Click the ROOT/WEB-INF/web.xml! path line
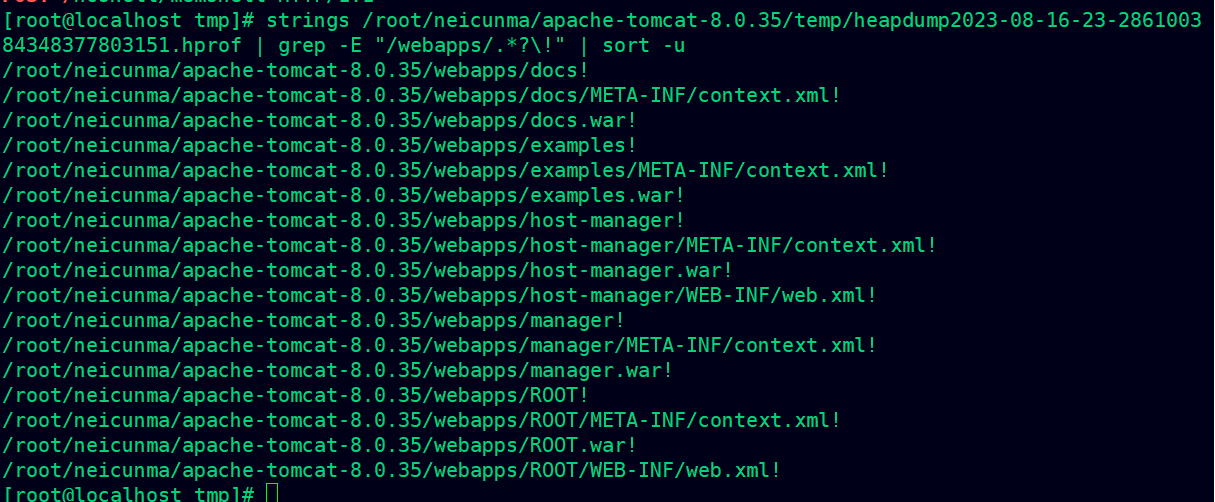The height and width of the screenshot is (502, 1215). point(391,470)
